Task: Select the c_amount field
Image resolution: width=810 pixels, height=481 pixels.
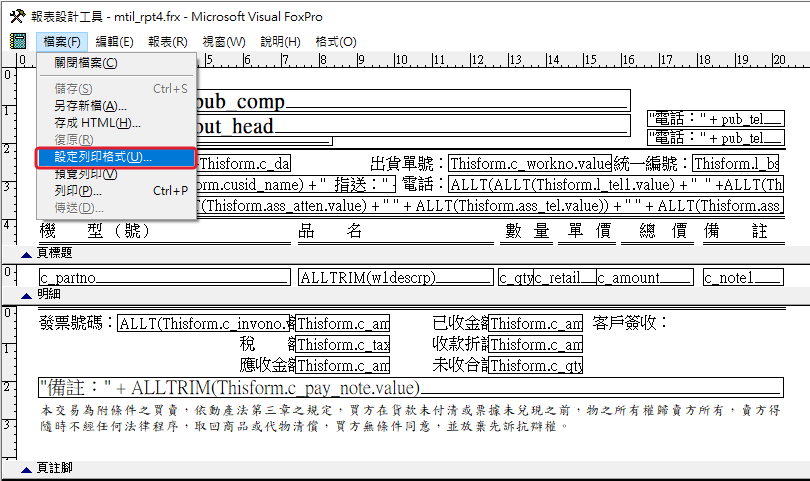Action: [x=645, y=277]
